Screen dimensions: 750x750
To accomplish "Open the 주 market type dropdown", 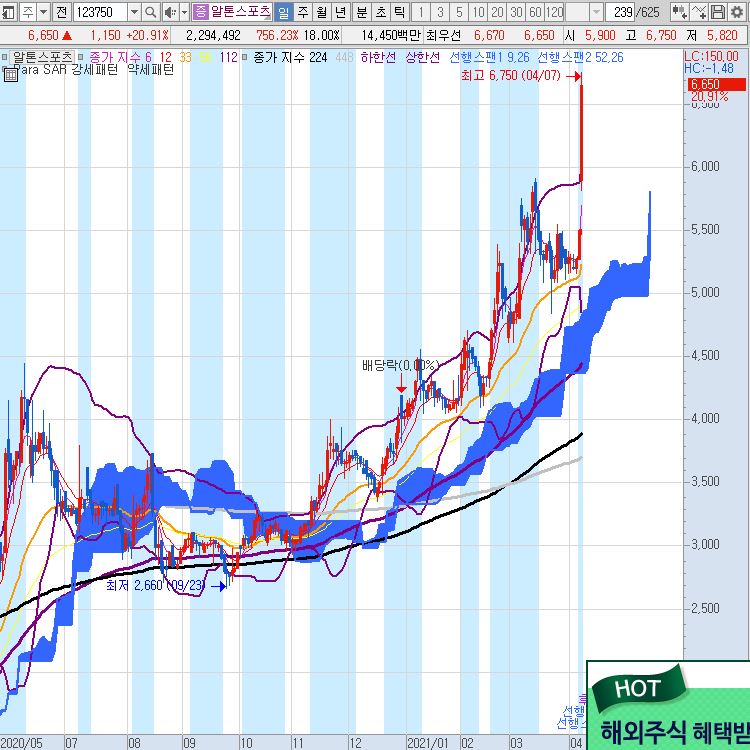I will click(x=44, y=12).
